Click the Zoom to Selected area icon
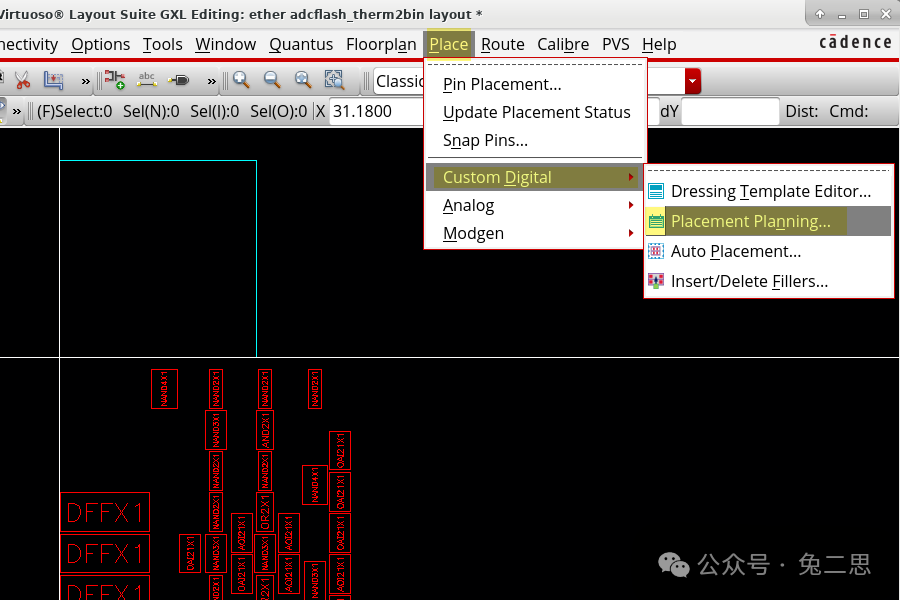 [x=334, y=80]
